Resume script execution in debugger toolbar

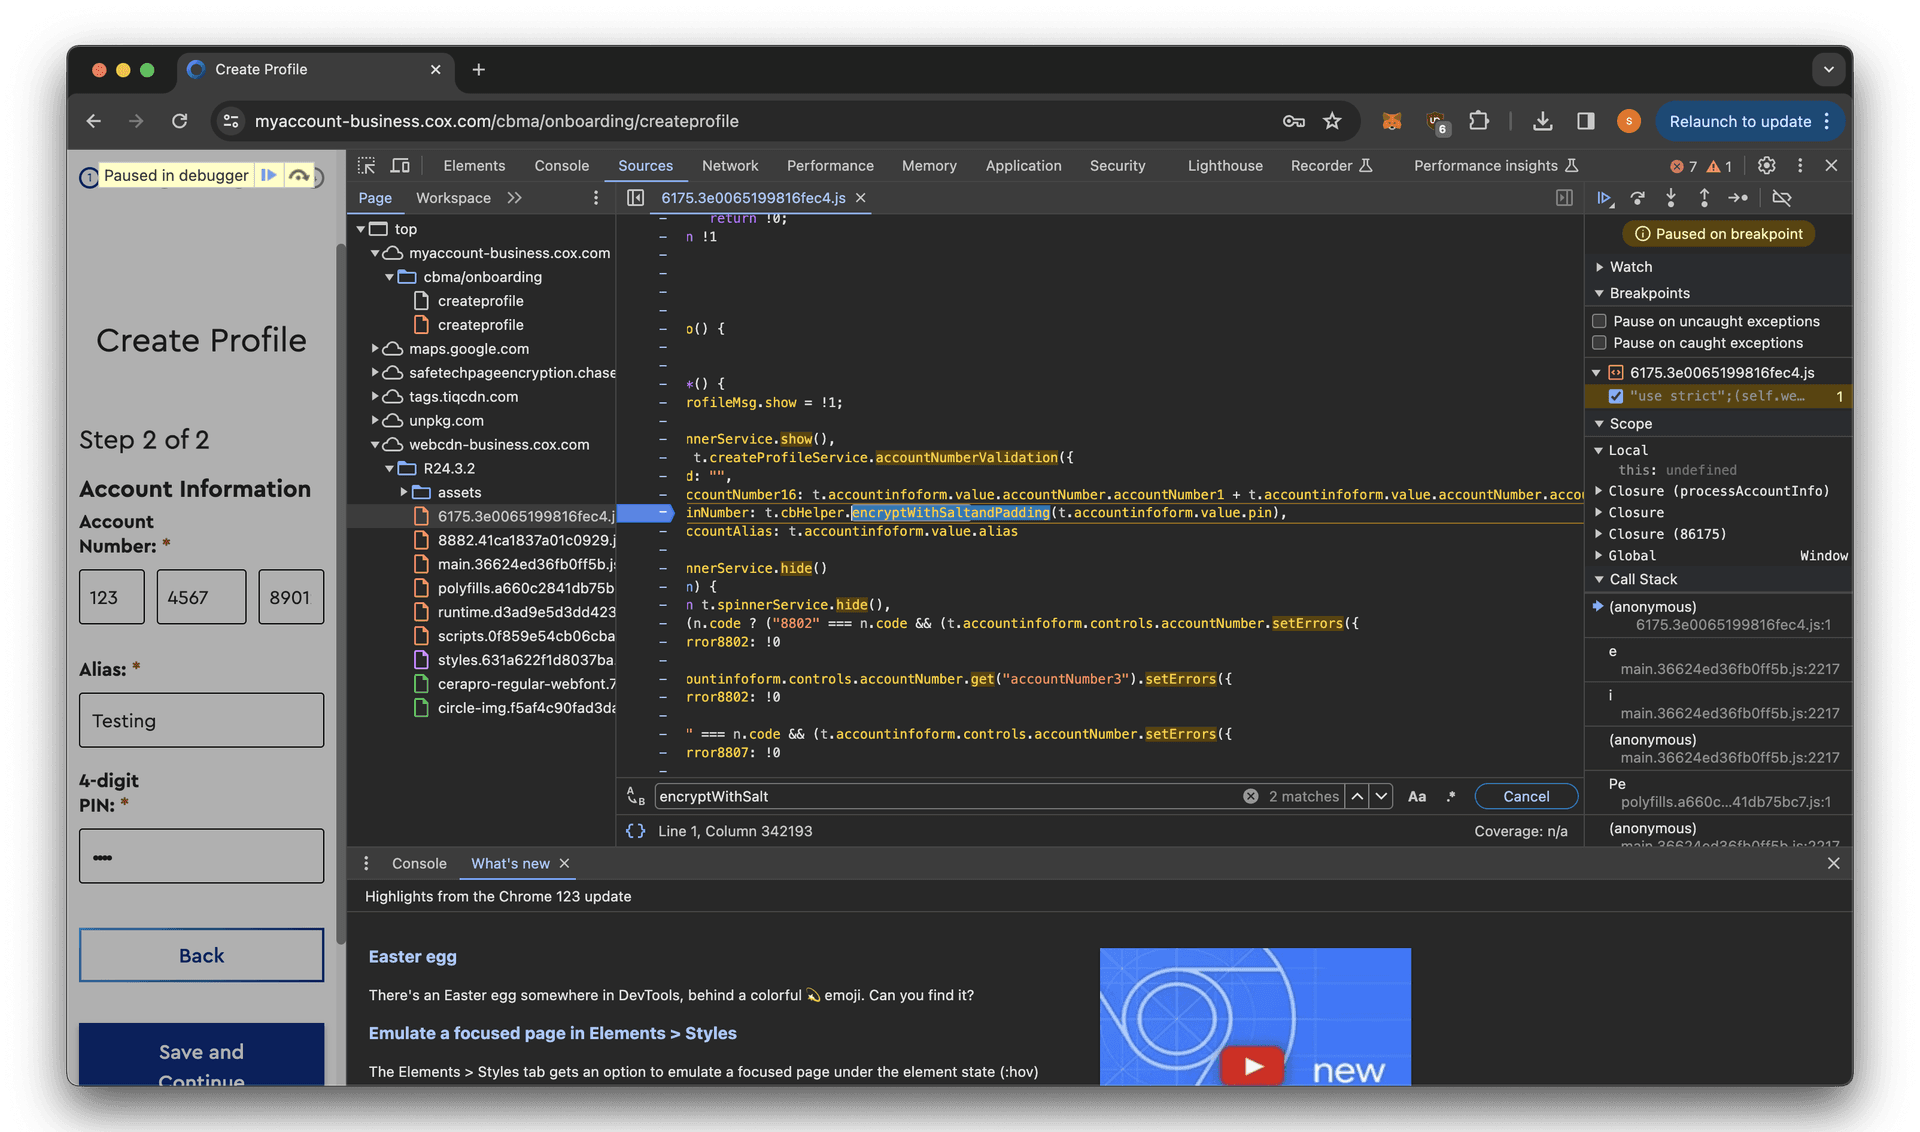click(x=1604, y=198)
